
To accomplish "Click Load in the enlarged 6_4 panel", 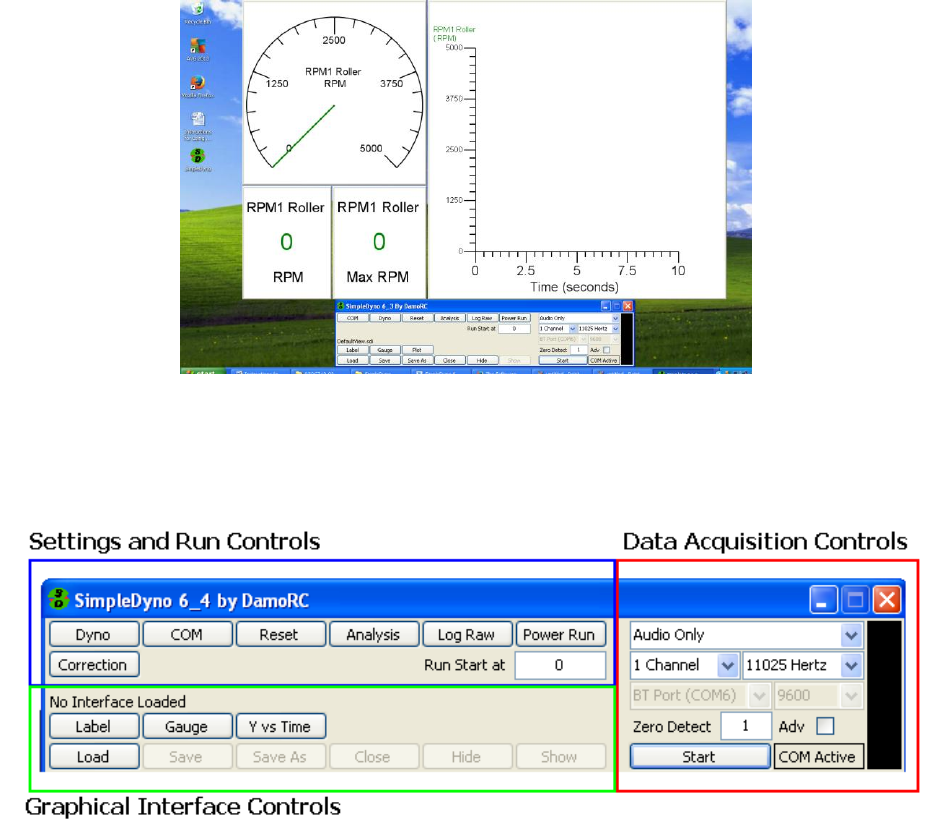I will [x=94, y=756].
